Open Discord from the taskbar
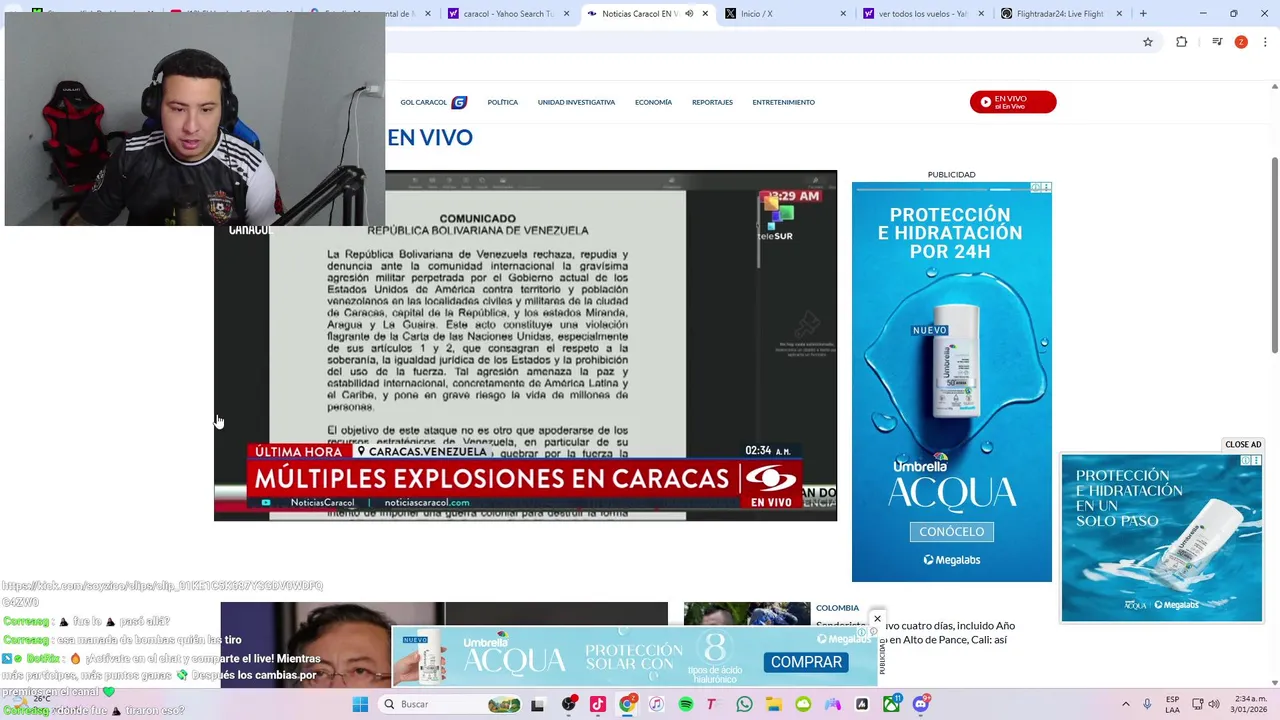The image size is (1280, 720). pyautogui.click(x=921, y=704)
